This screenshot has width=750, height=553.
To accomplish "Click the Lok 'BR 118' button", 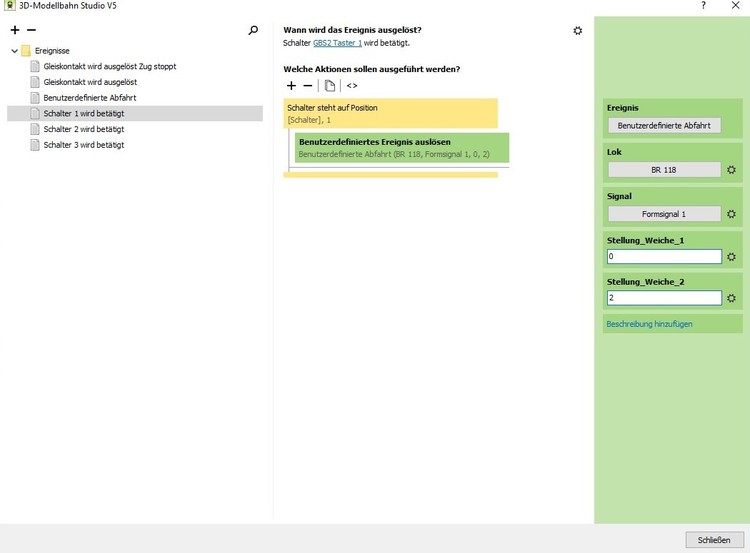I will click(x=664, y=170).
